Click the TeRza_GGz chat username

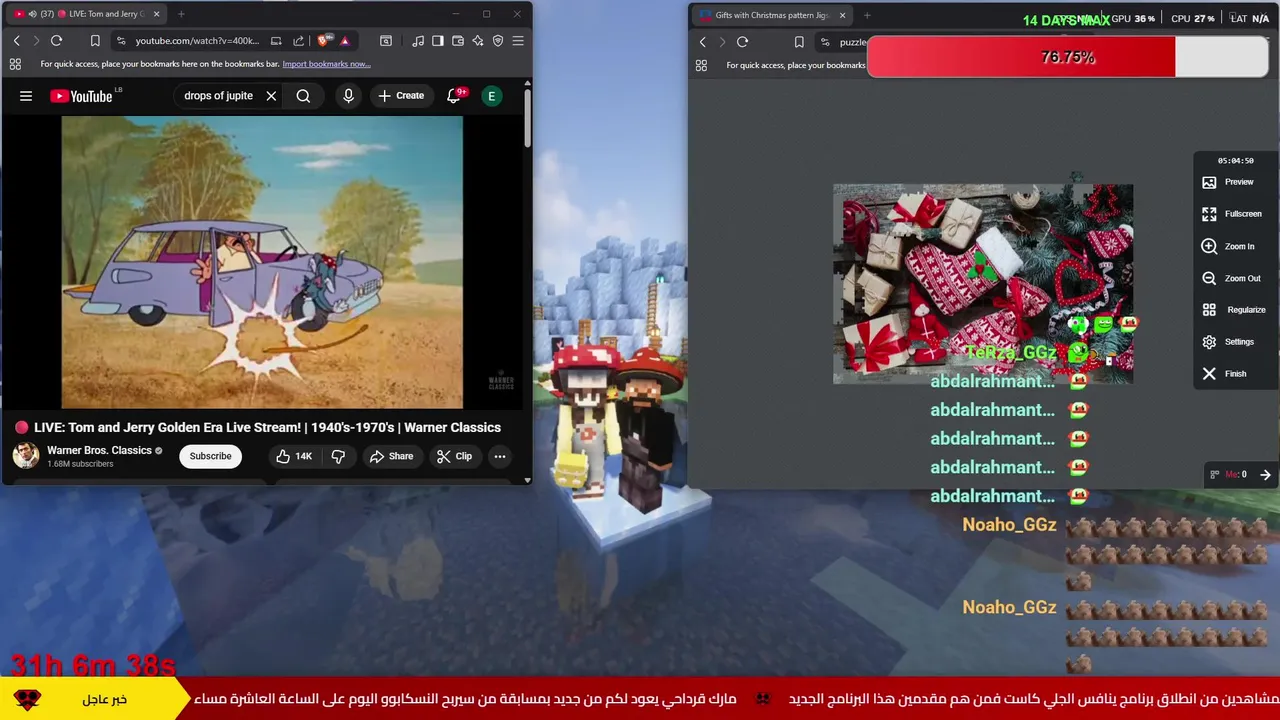1011,352
